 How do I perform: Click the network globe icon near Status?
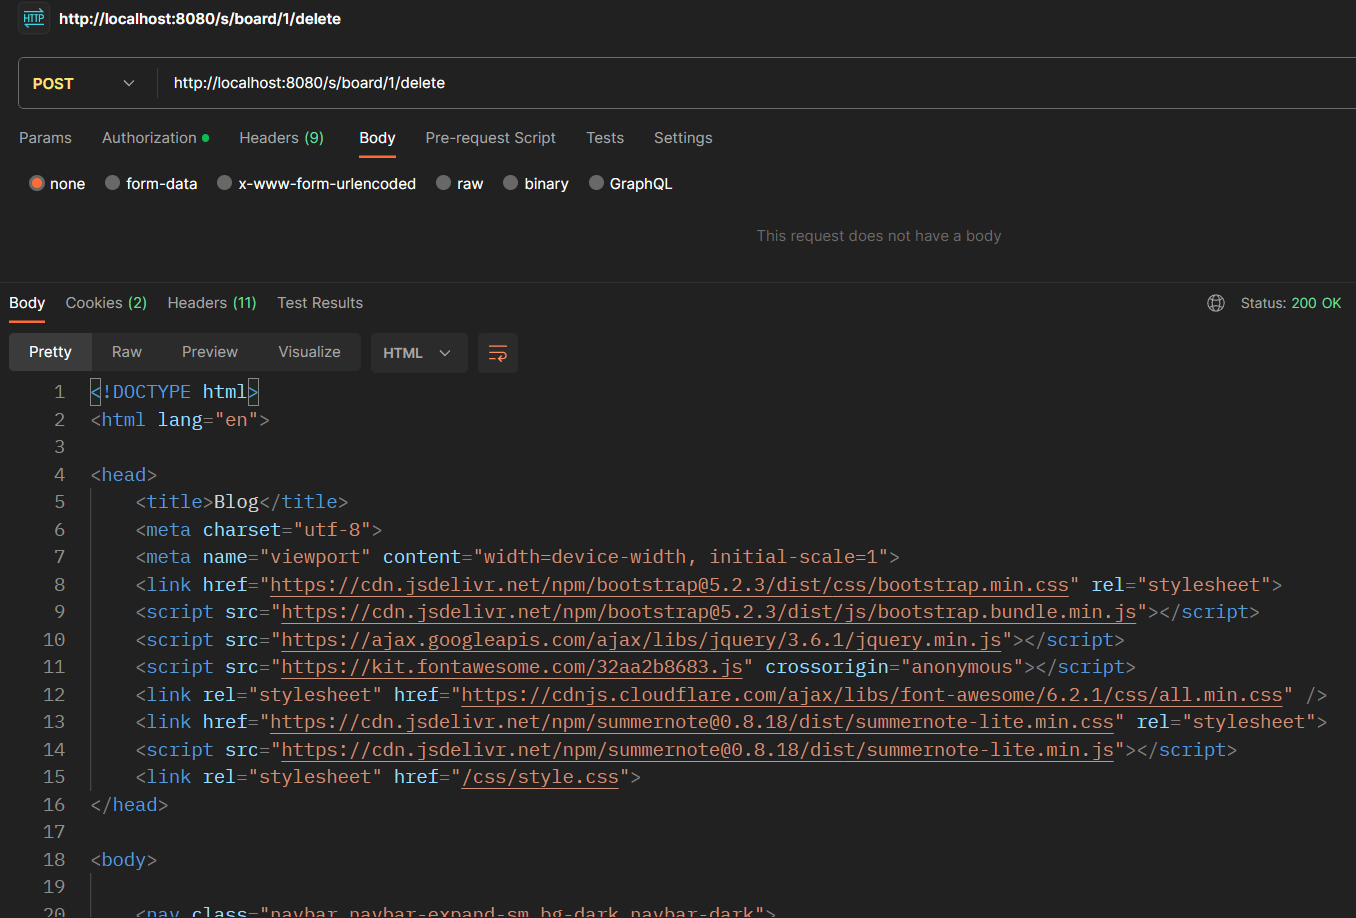click(1216, 303)
